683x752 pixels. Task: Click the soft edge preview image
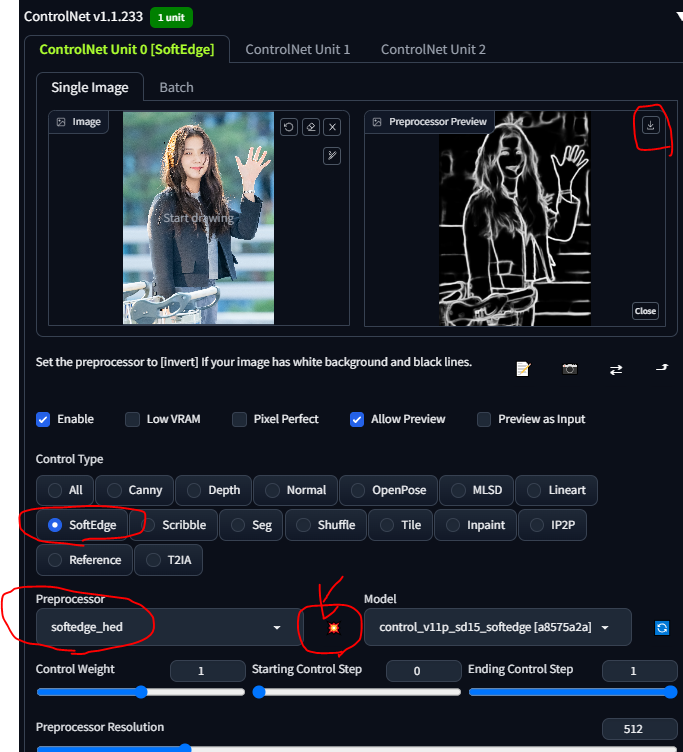(515, 219)
